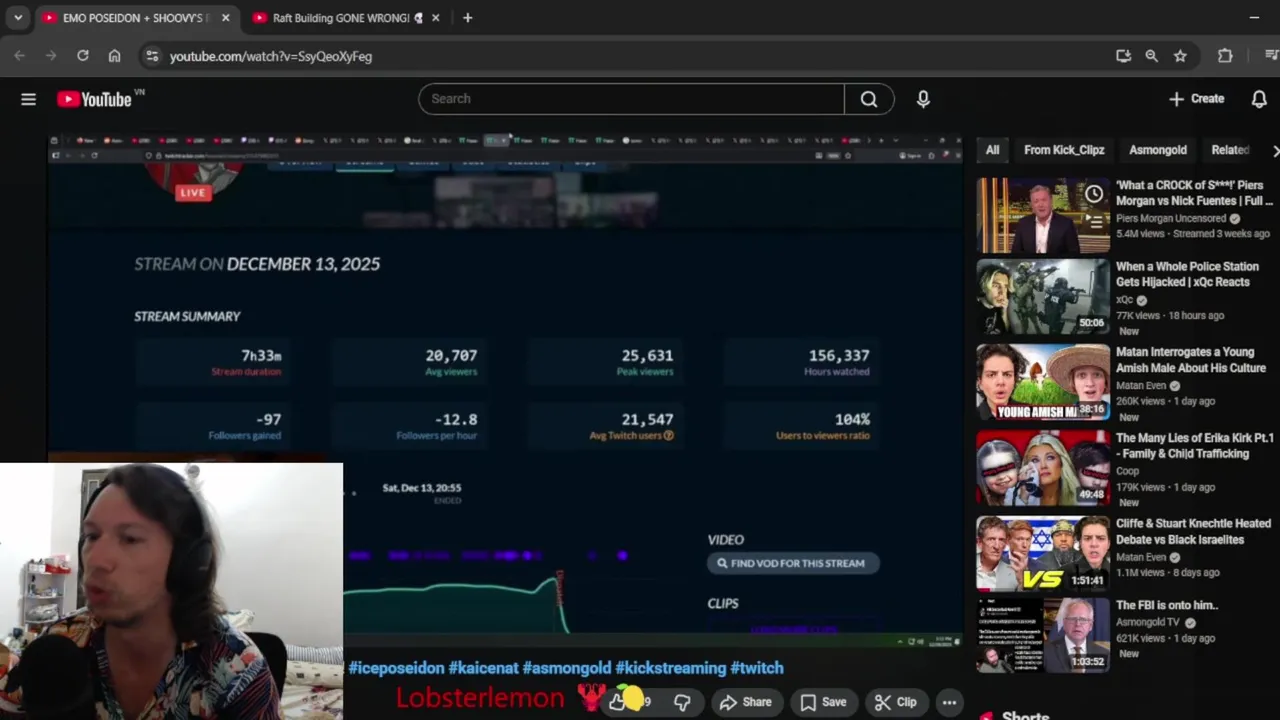Click the 156,337 hours watched value
Viewport: 1280px width, 720px height.
tap(839, 355)
